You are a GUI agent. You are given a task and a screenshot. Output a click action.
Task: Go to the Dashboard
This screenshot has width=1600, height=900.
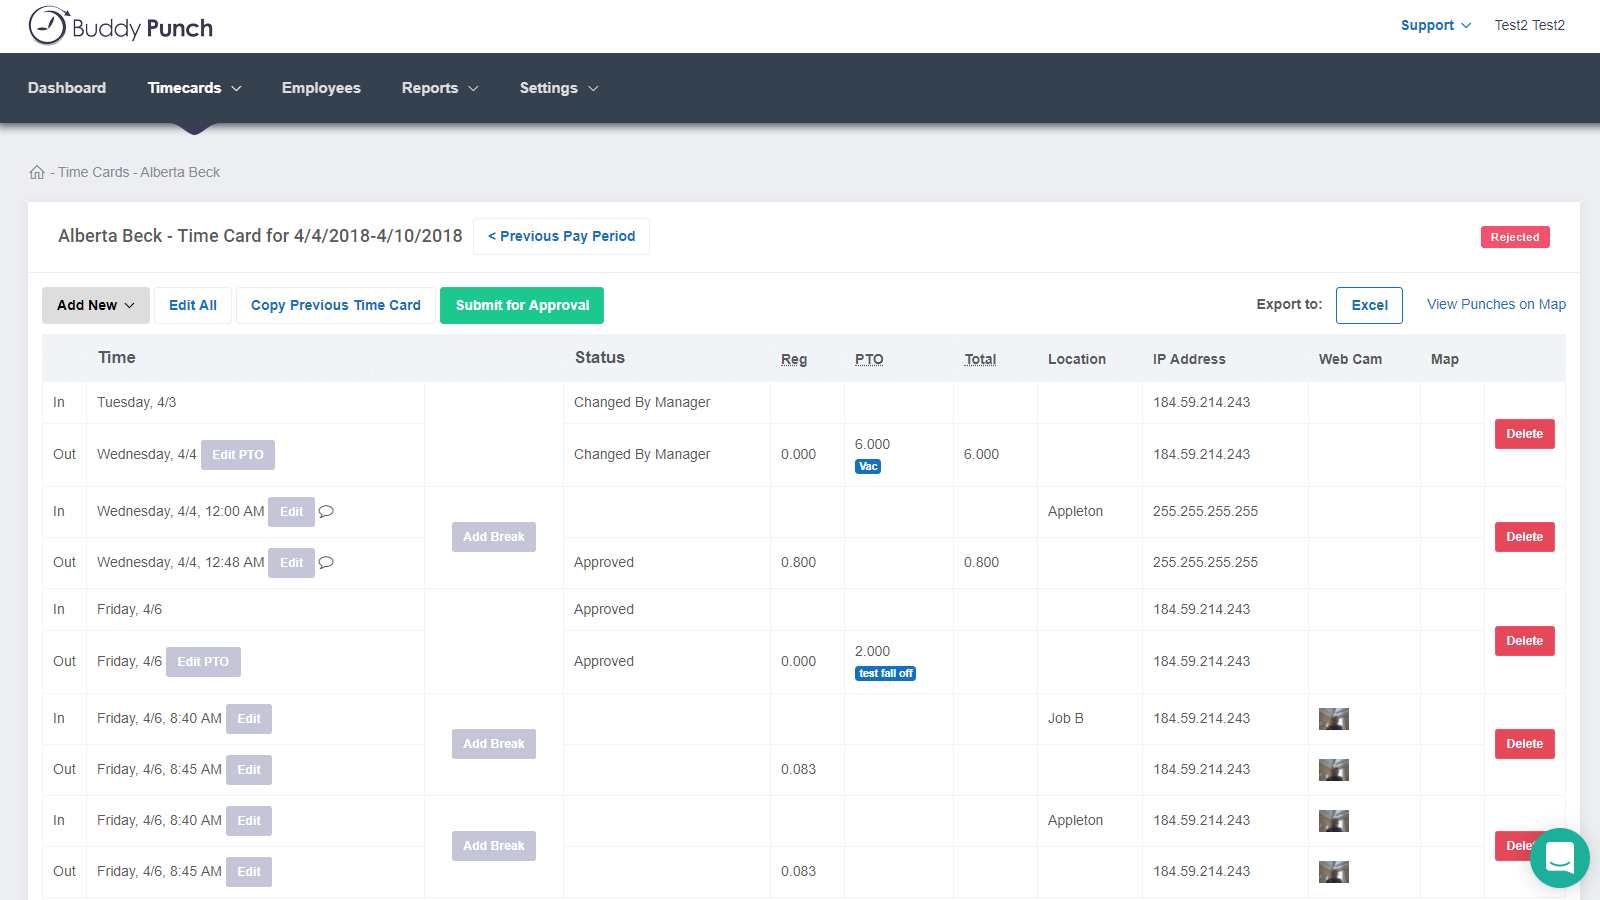(x=66, y=88)
